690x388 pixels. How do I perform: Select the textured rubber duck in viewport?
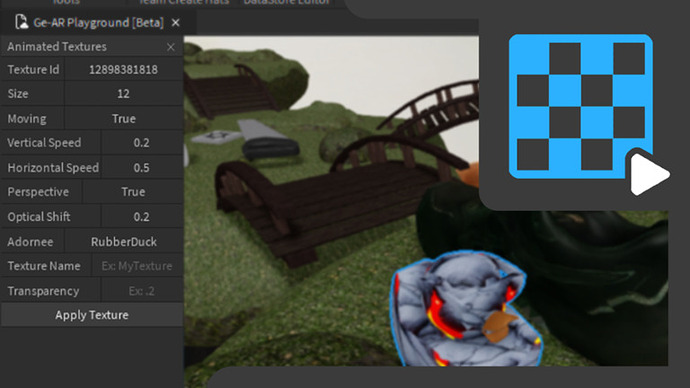pos(464,309)
